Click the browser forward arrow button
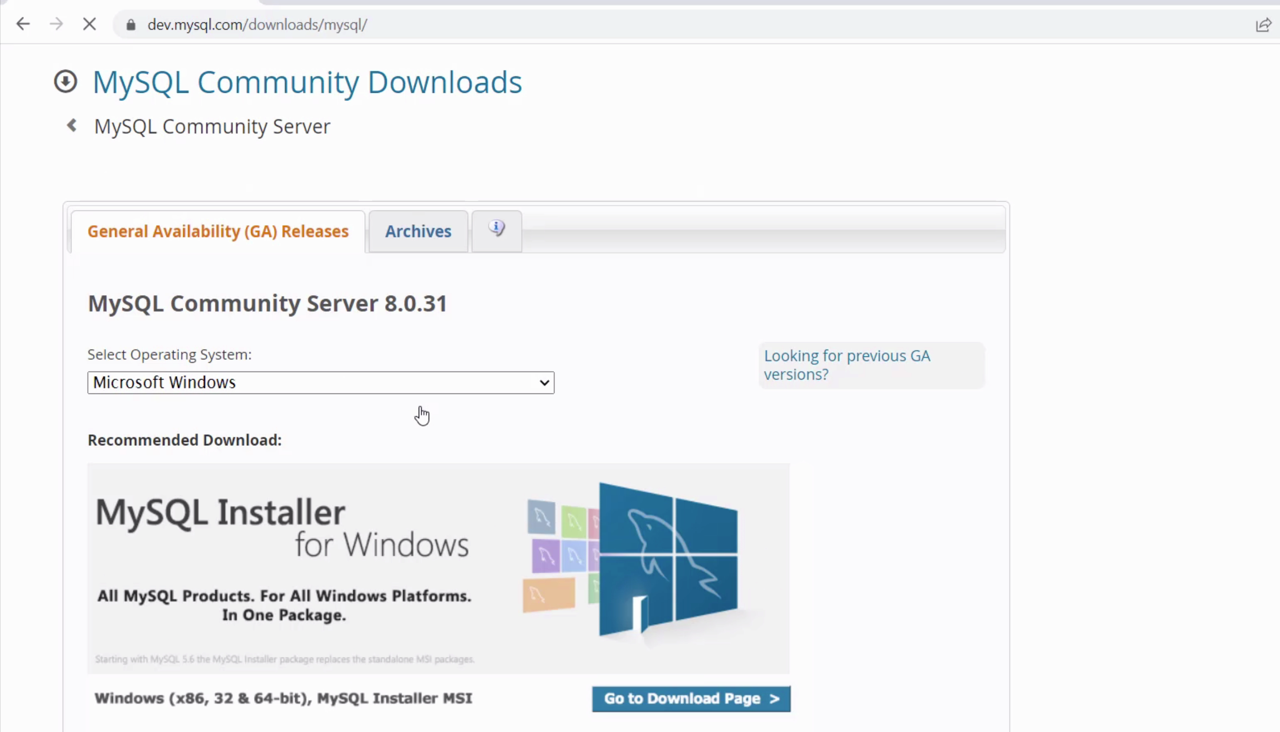Image resolution: width=1280 pixels, height=732 pixels. click(56, 24)
